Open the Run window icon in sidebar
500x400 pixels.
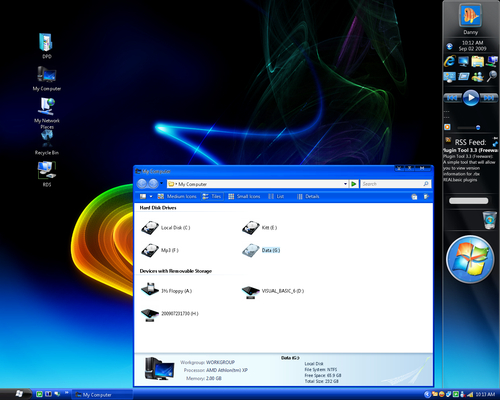click(x=464, y=77)
